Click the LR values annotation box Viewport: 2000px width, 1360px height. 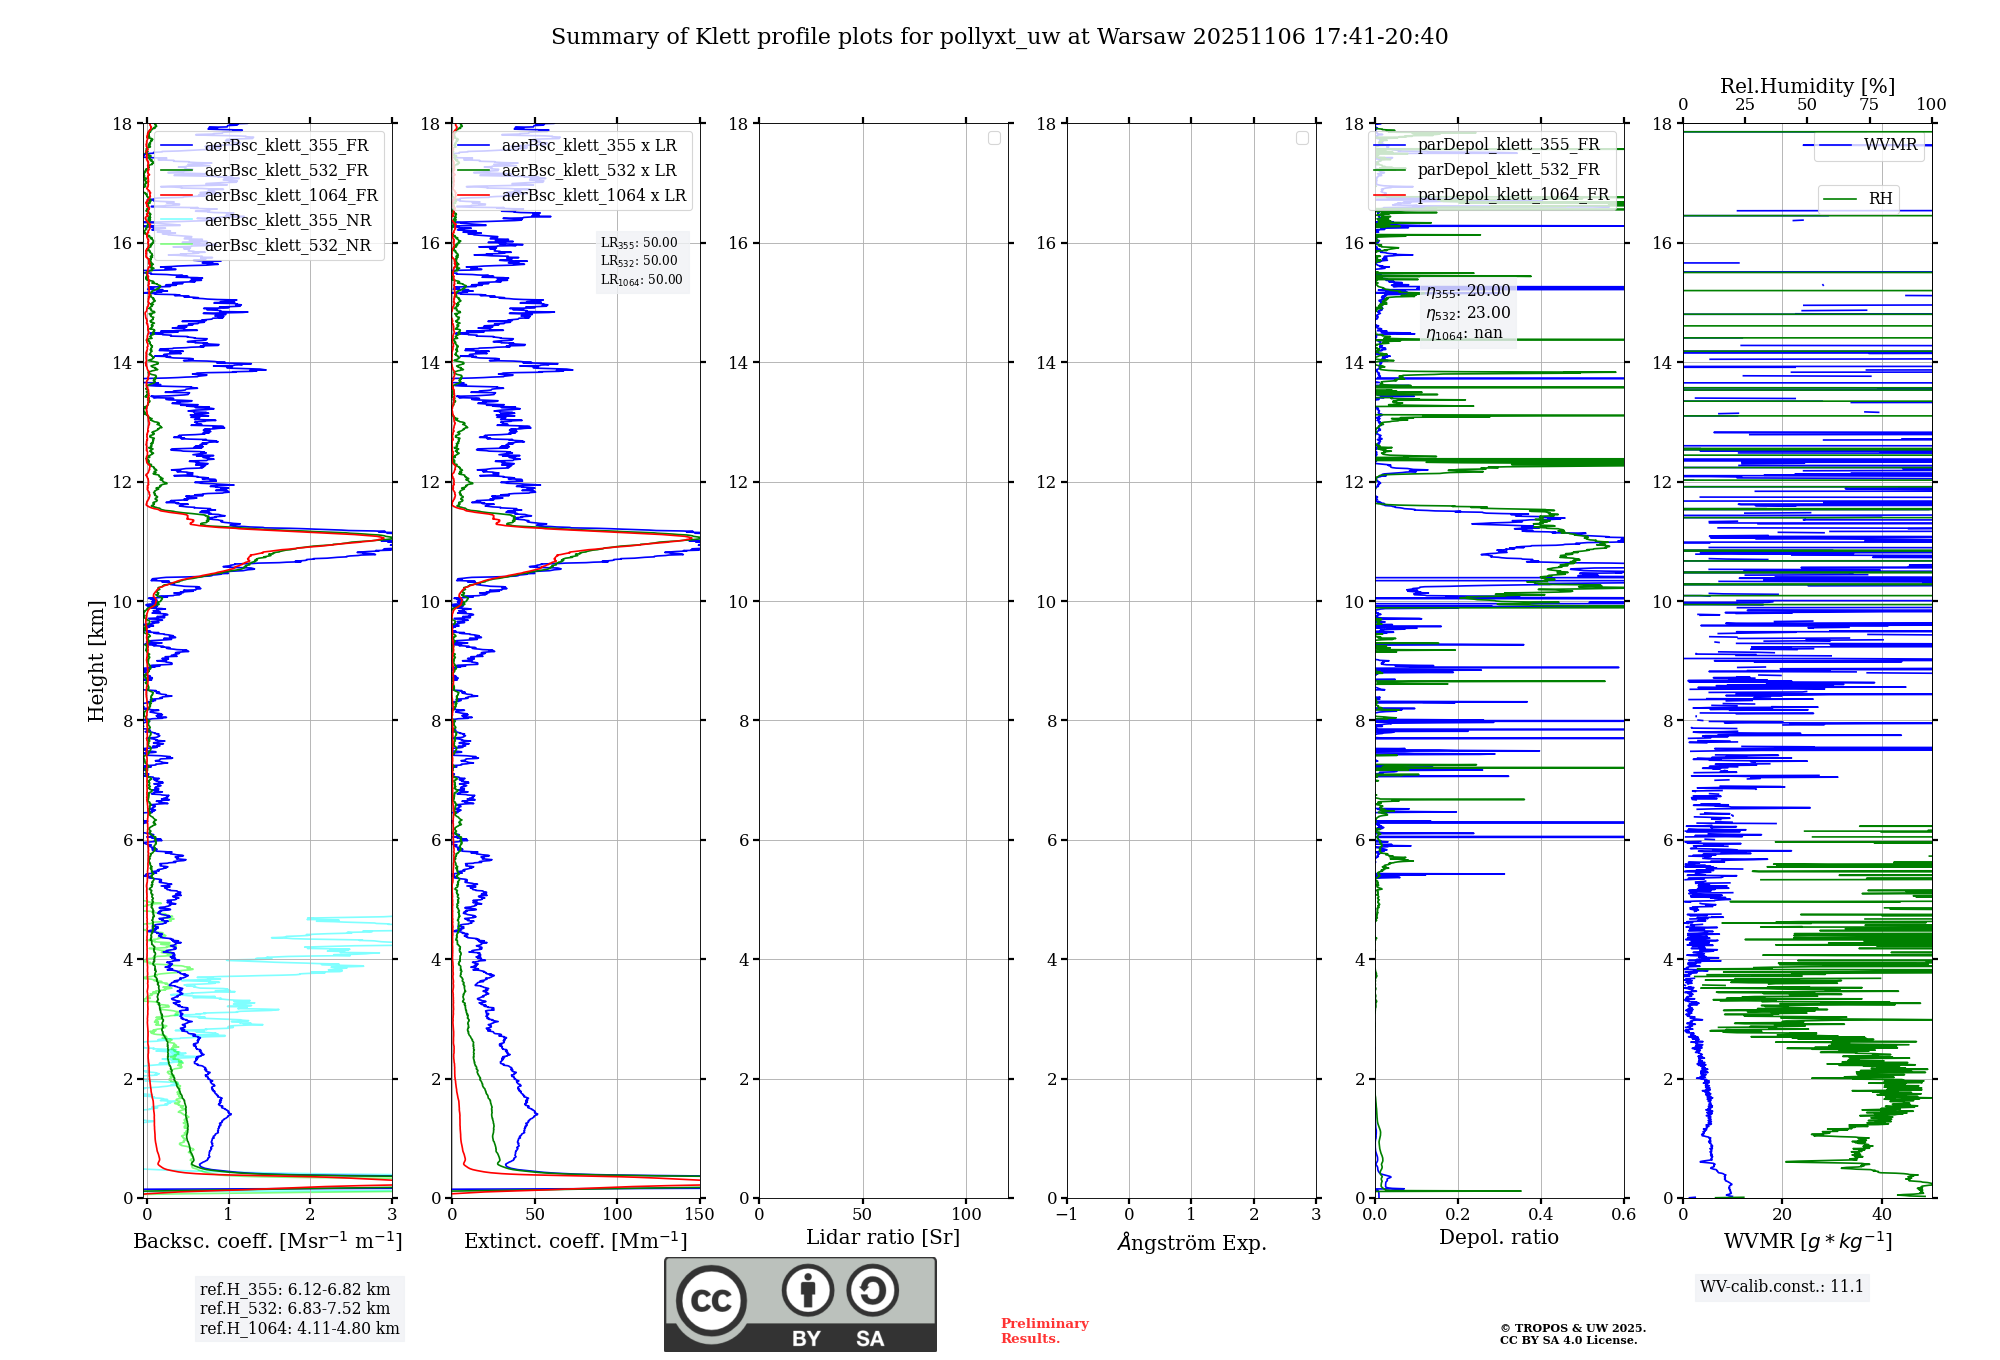tap(641, 261)
